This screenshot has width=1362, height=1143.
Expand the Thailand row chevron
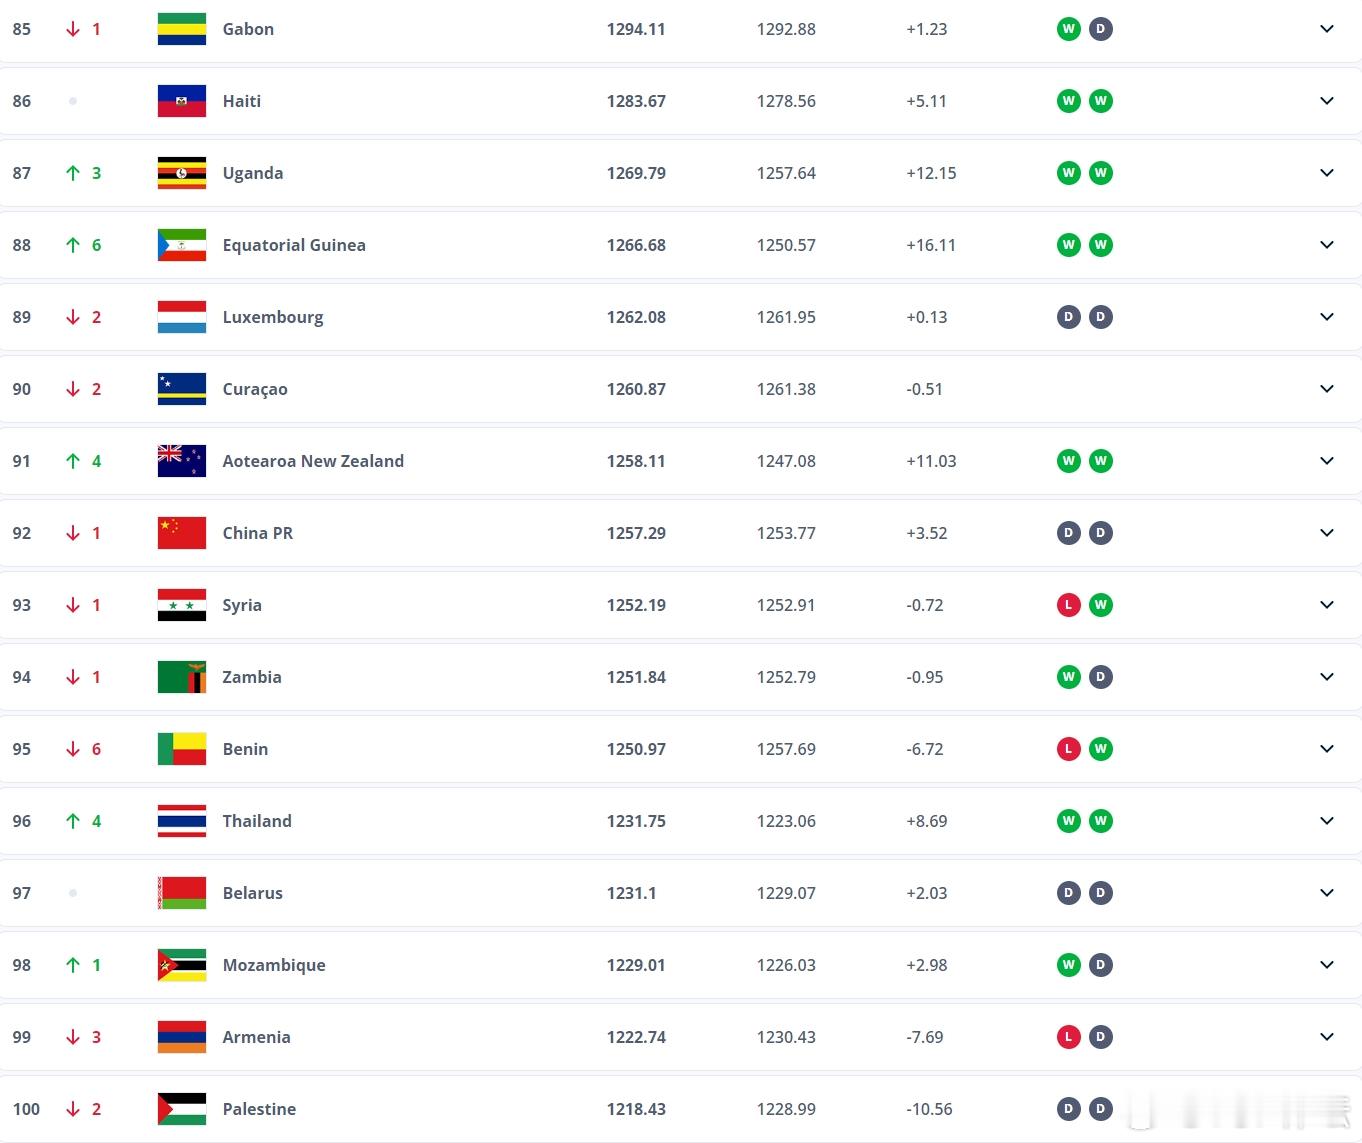tap(1327, 821)
